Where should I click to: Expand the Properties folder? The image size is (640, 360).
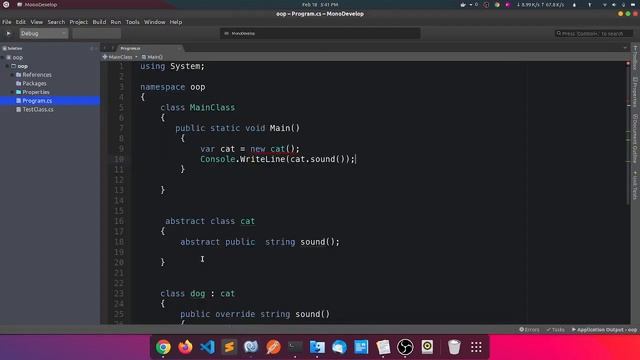[12, 92]
